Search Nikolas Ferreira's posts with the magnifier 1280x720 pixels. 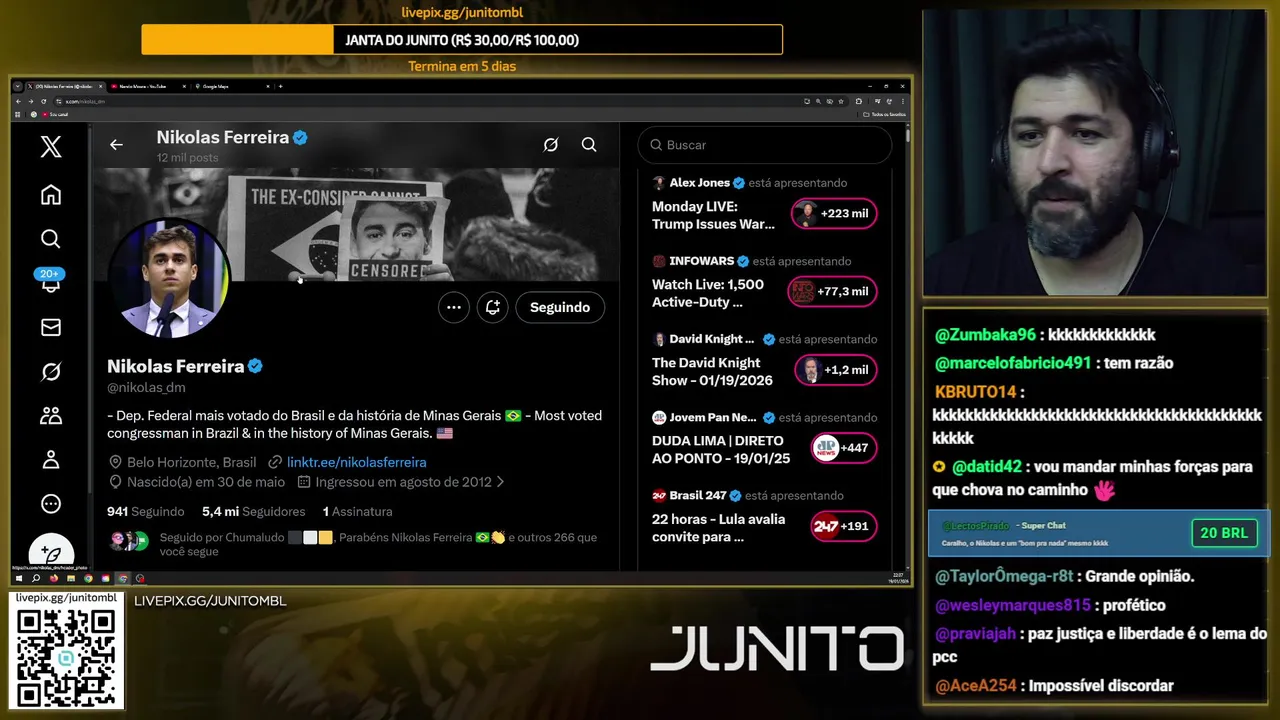(x=589, y=145)
